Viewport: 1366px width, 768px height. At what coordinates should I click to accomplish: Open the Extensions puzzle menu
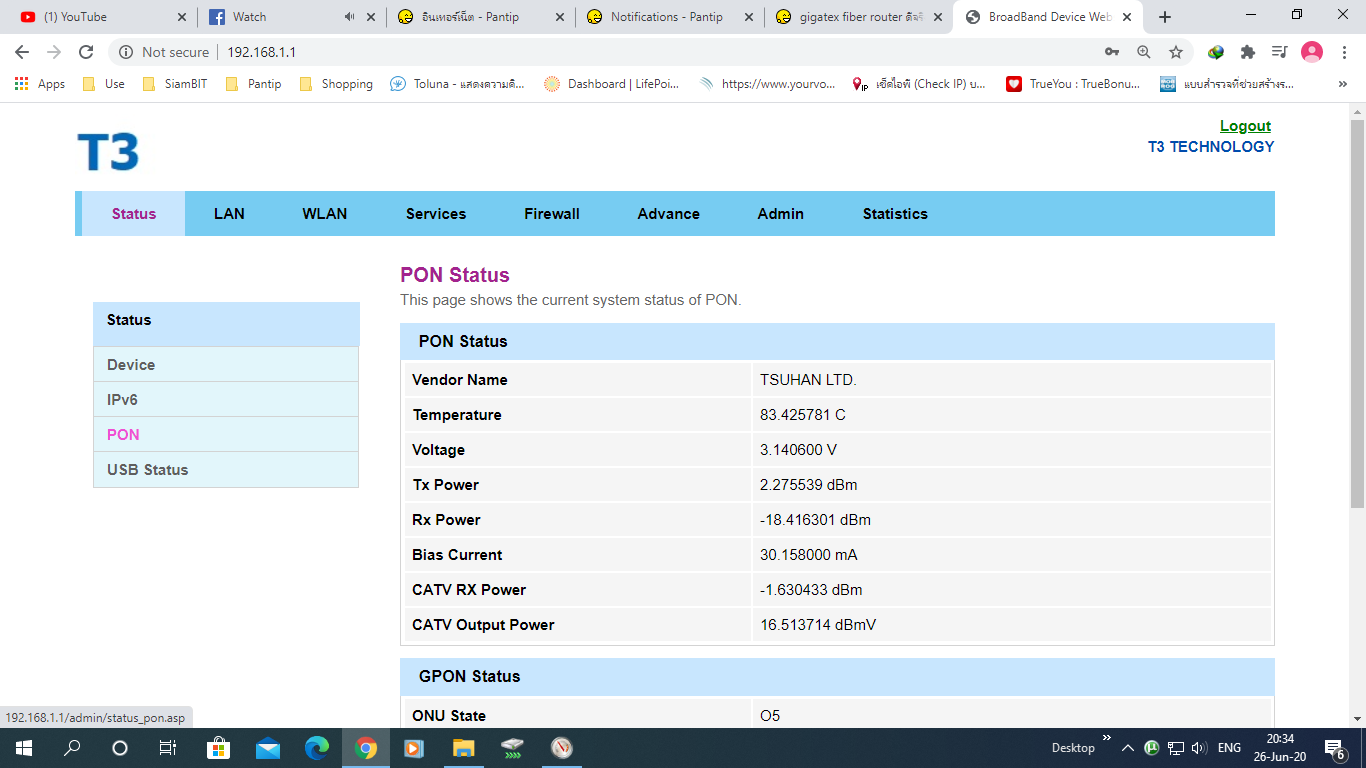(1248, 52)
